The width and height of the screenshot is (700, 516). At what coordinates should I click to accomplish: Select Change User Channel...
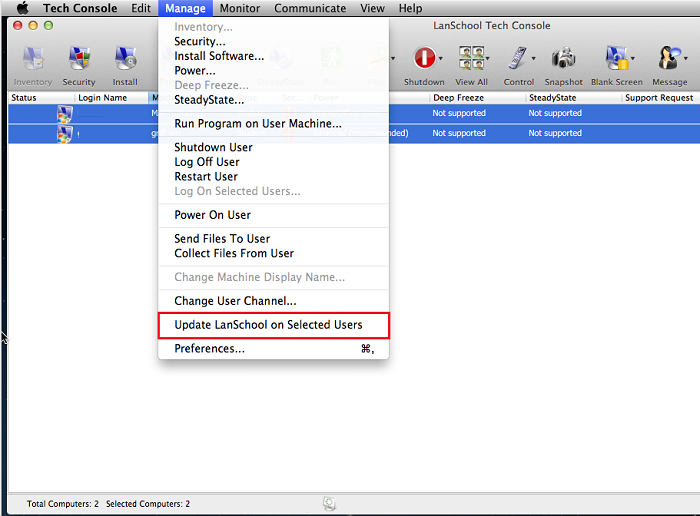click(273, 301)
